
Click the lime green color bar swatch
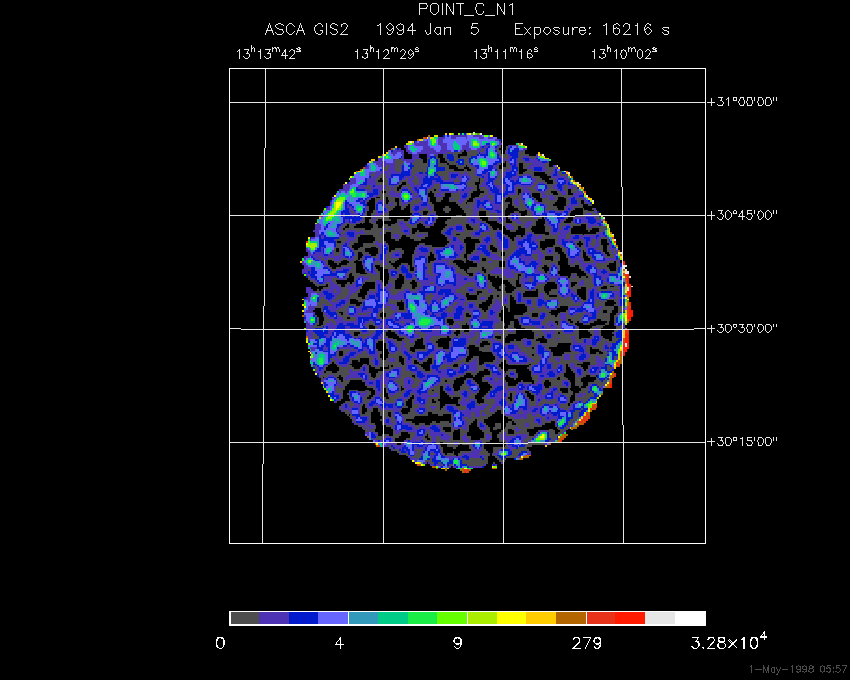point(452,618)
